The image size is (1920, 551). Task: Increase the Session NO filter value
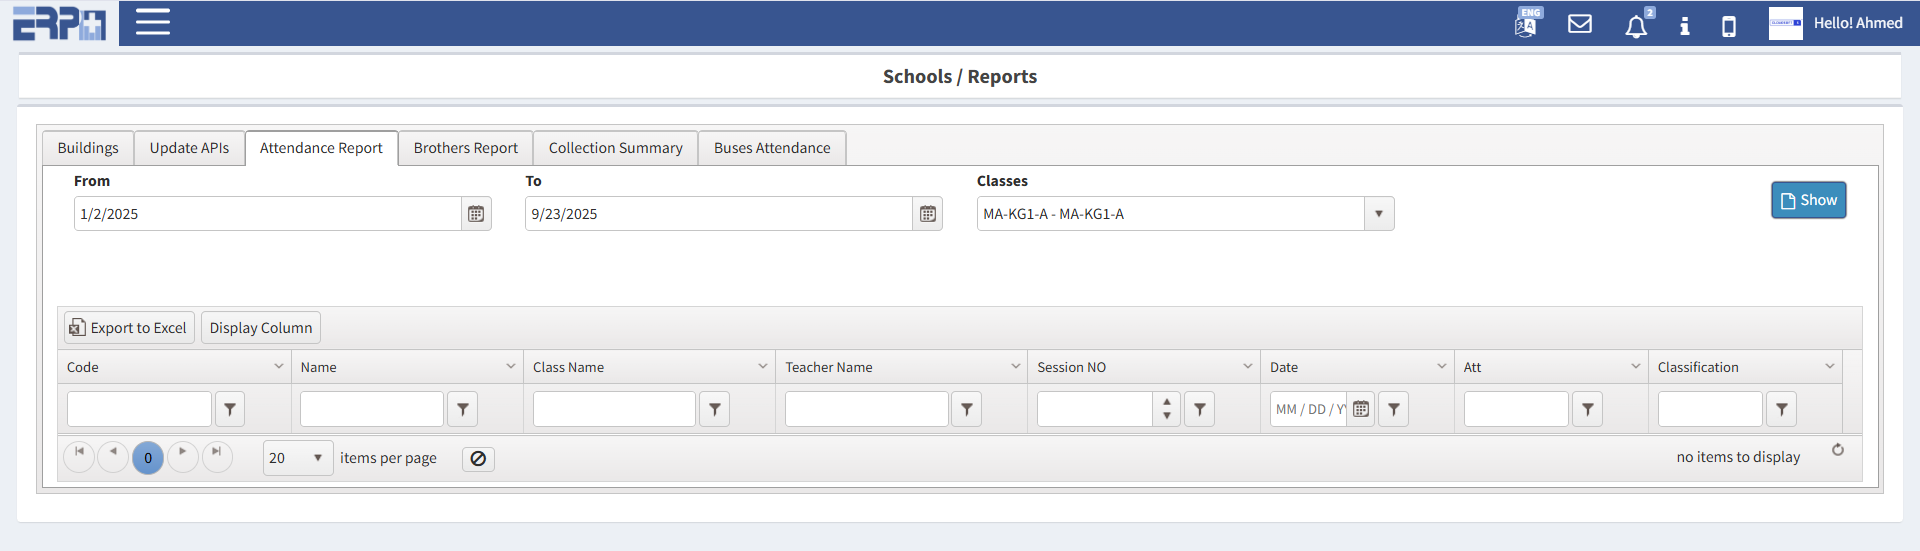coord(1167,402)
